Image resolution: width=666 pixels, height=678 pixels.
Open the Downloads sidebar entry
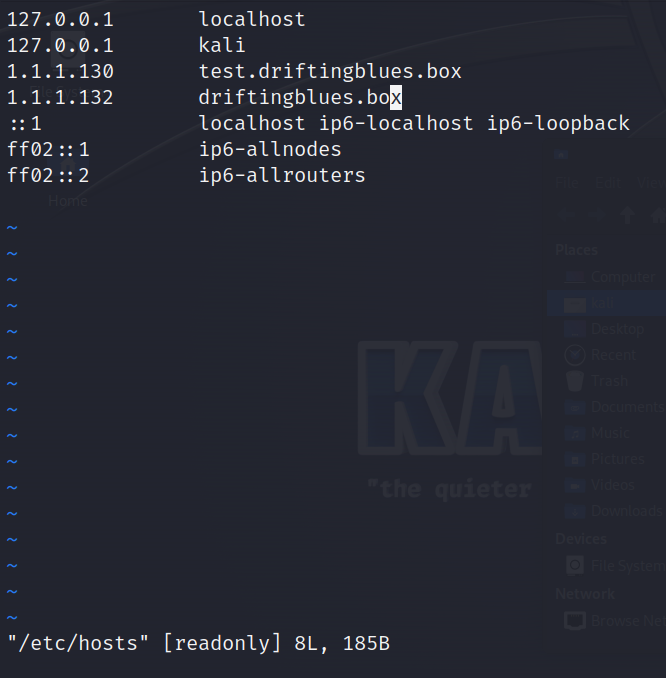(x=626, y=511)
